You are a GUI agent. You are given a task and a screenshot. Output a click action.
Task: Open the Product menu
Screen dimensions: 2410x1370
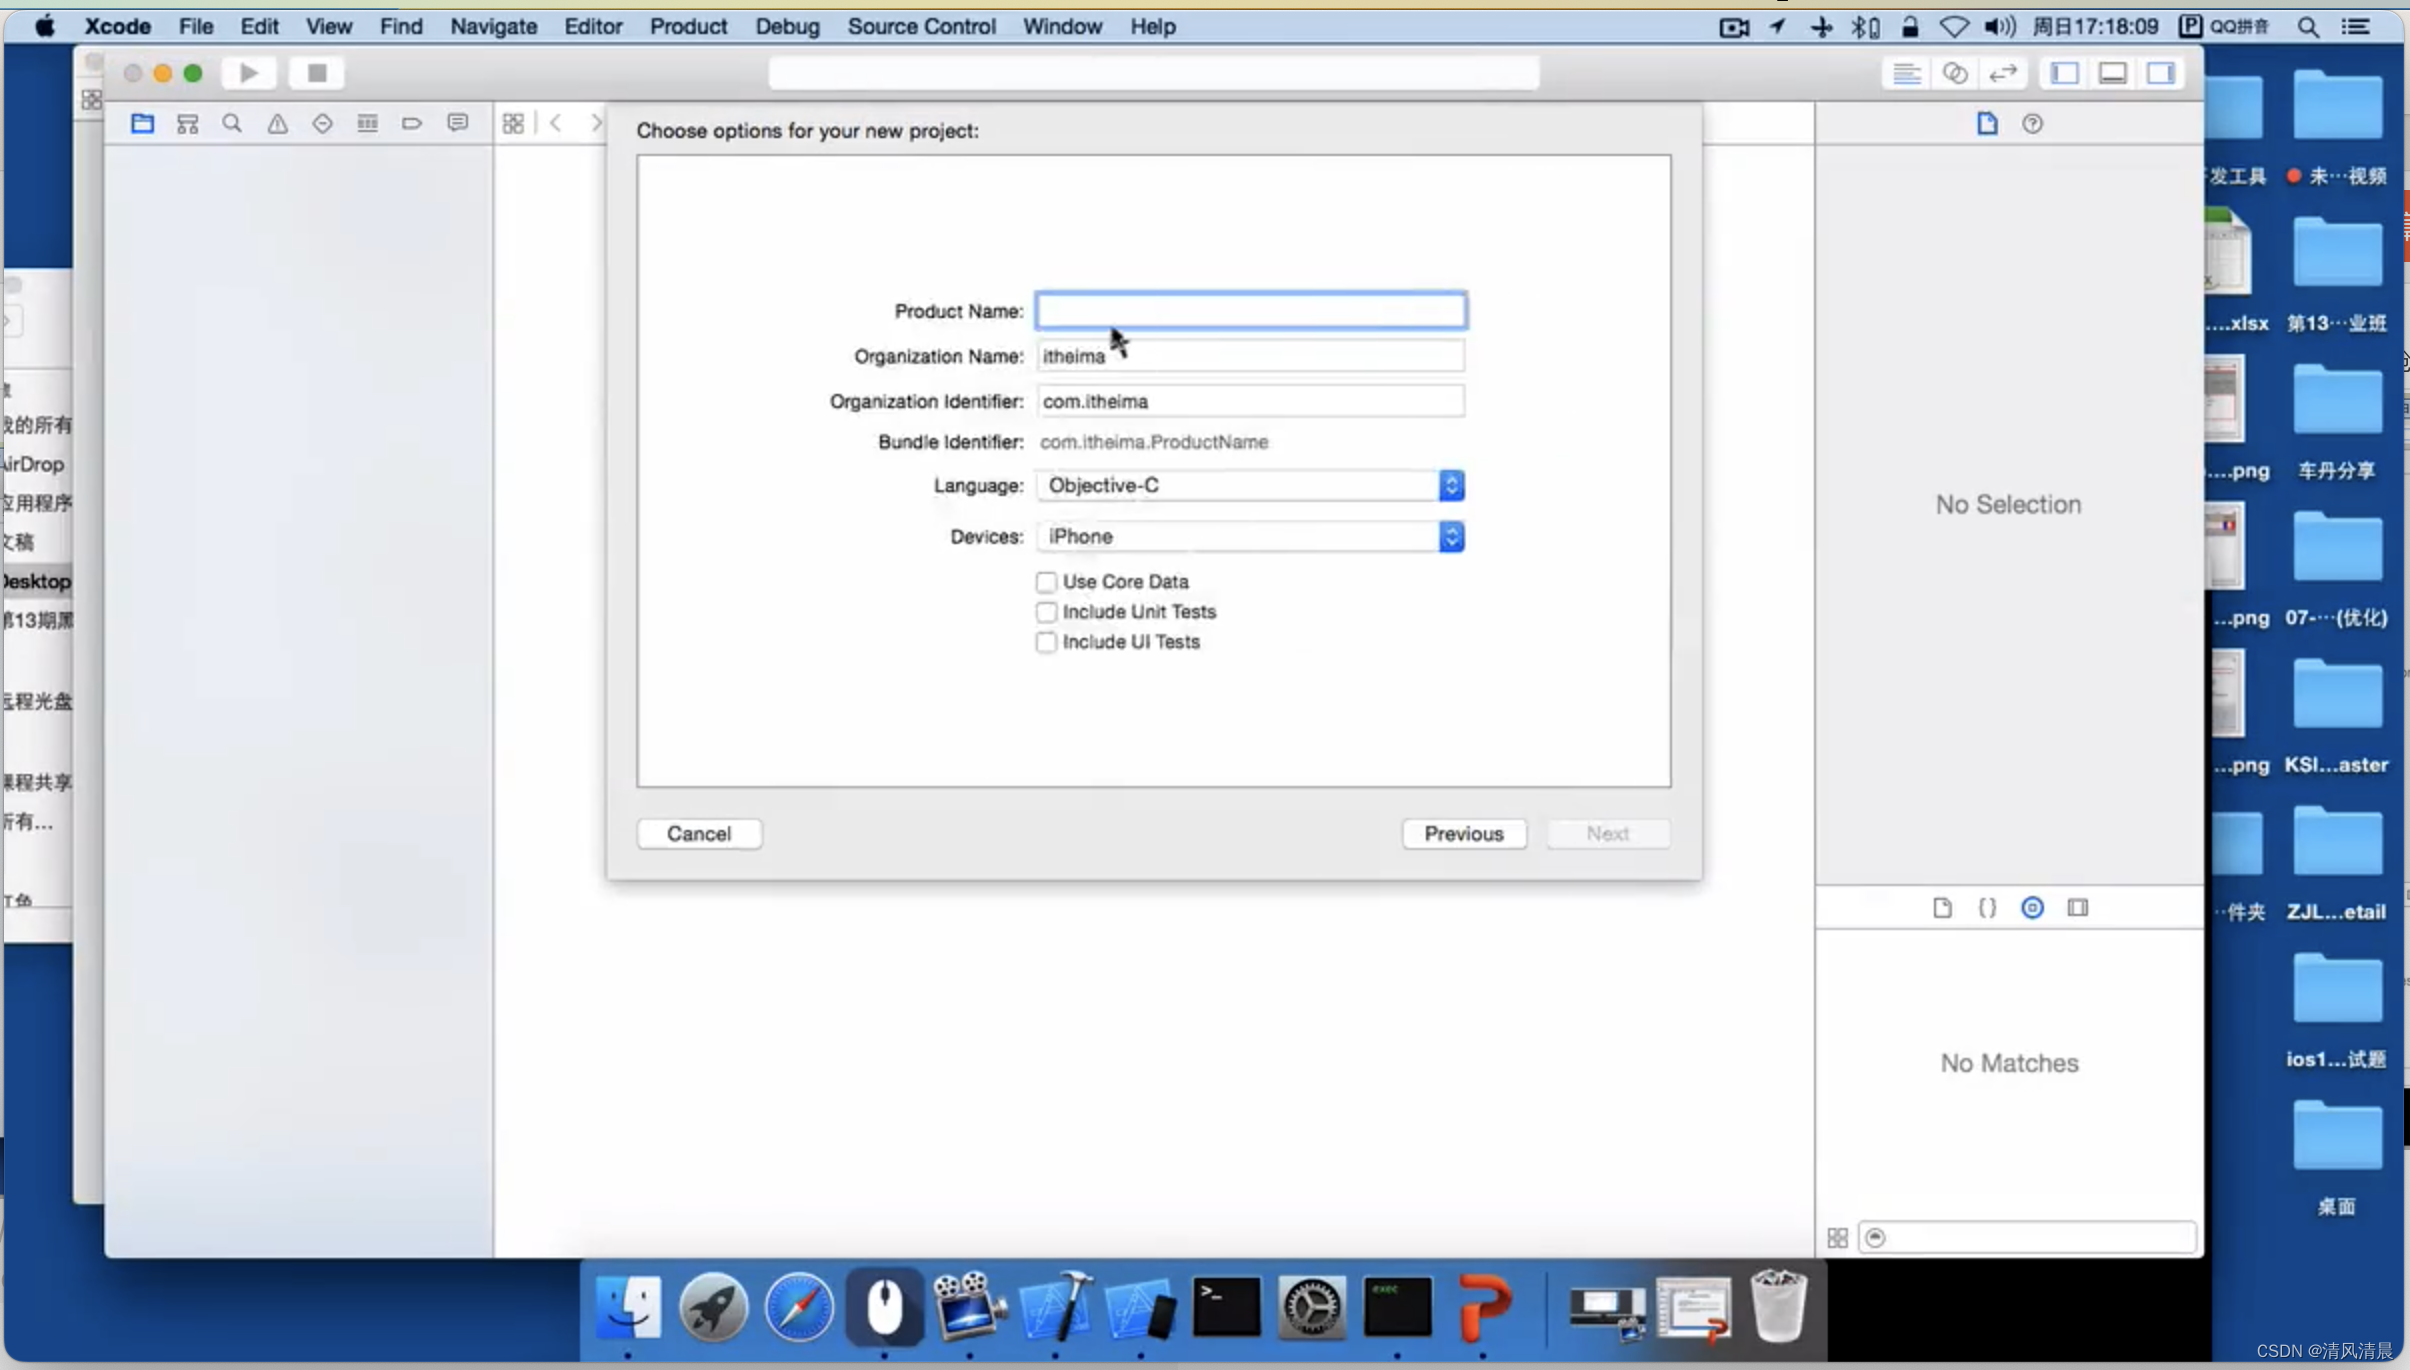(x=688, y=26)
